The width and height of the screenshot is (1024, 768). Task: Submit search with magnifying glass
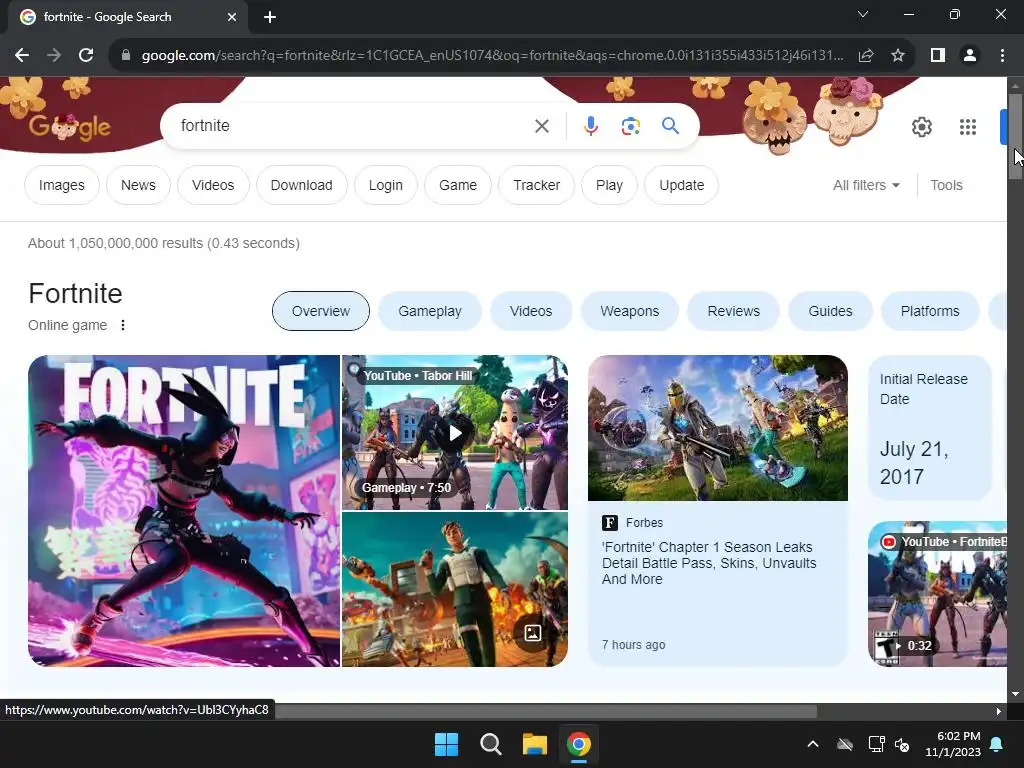(670, 126)
